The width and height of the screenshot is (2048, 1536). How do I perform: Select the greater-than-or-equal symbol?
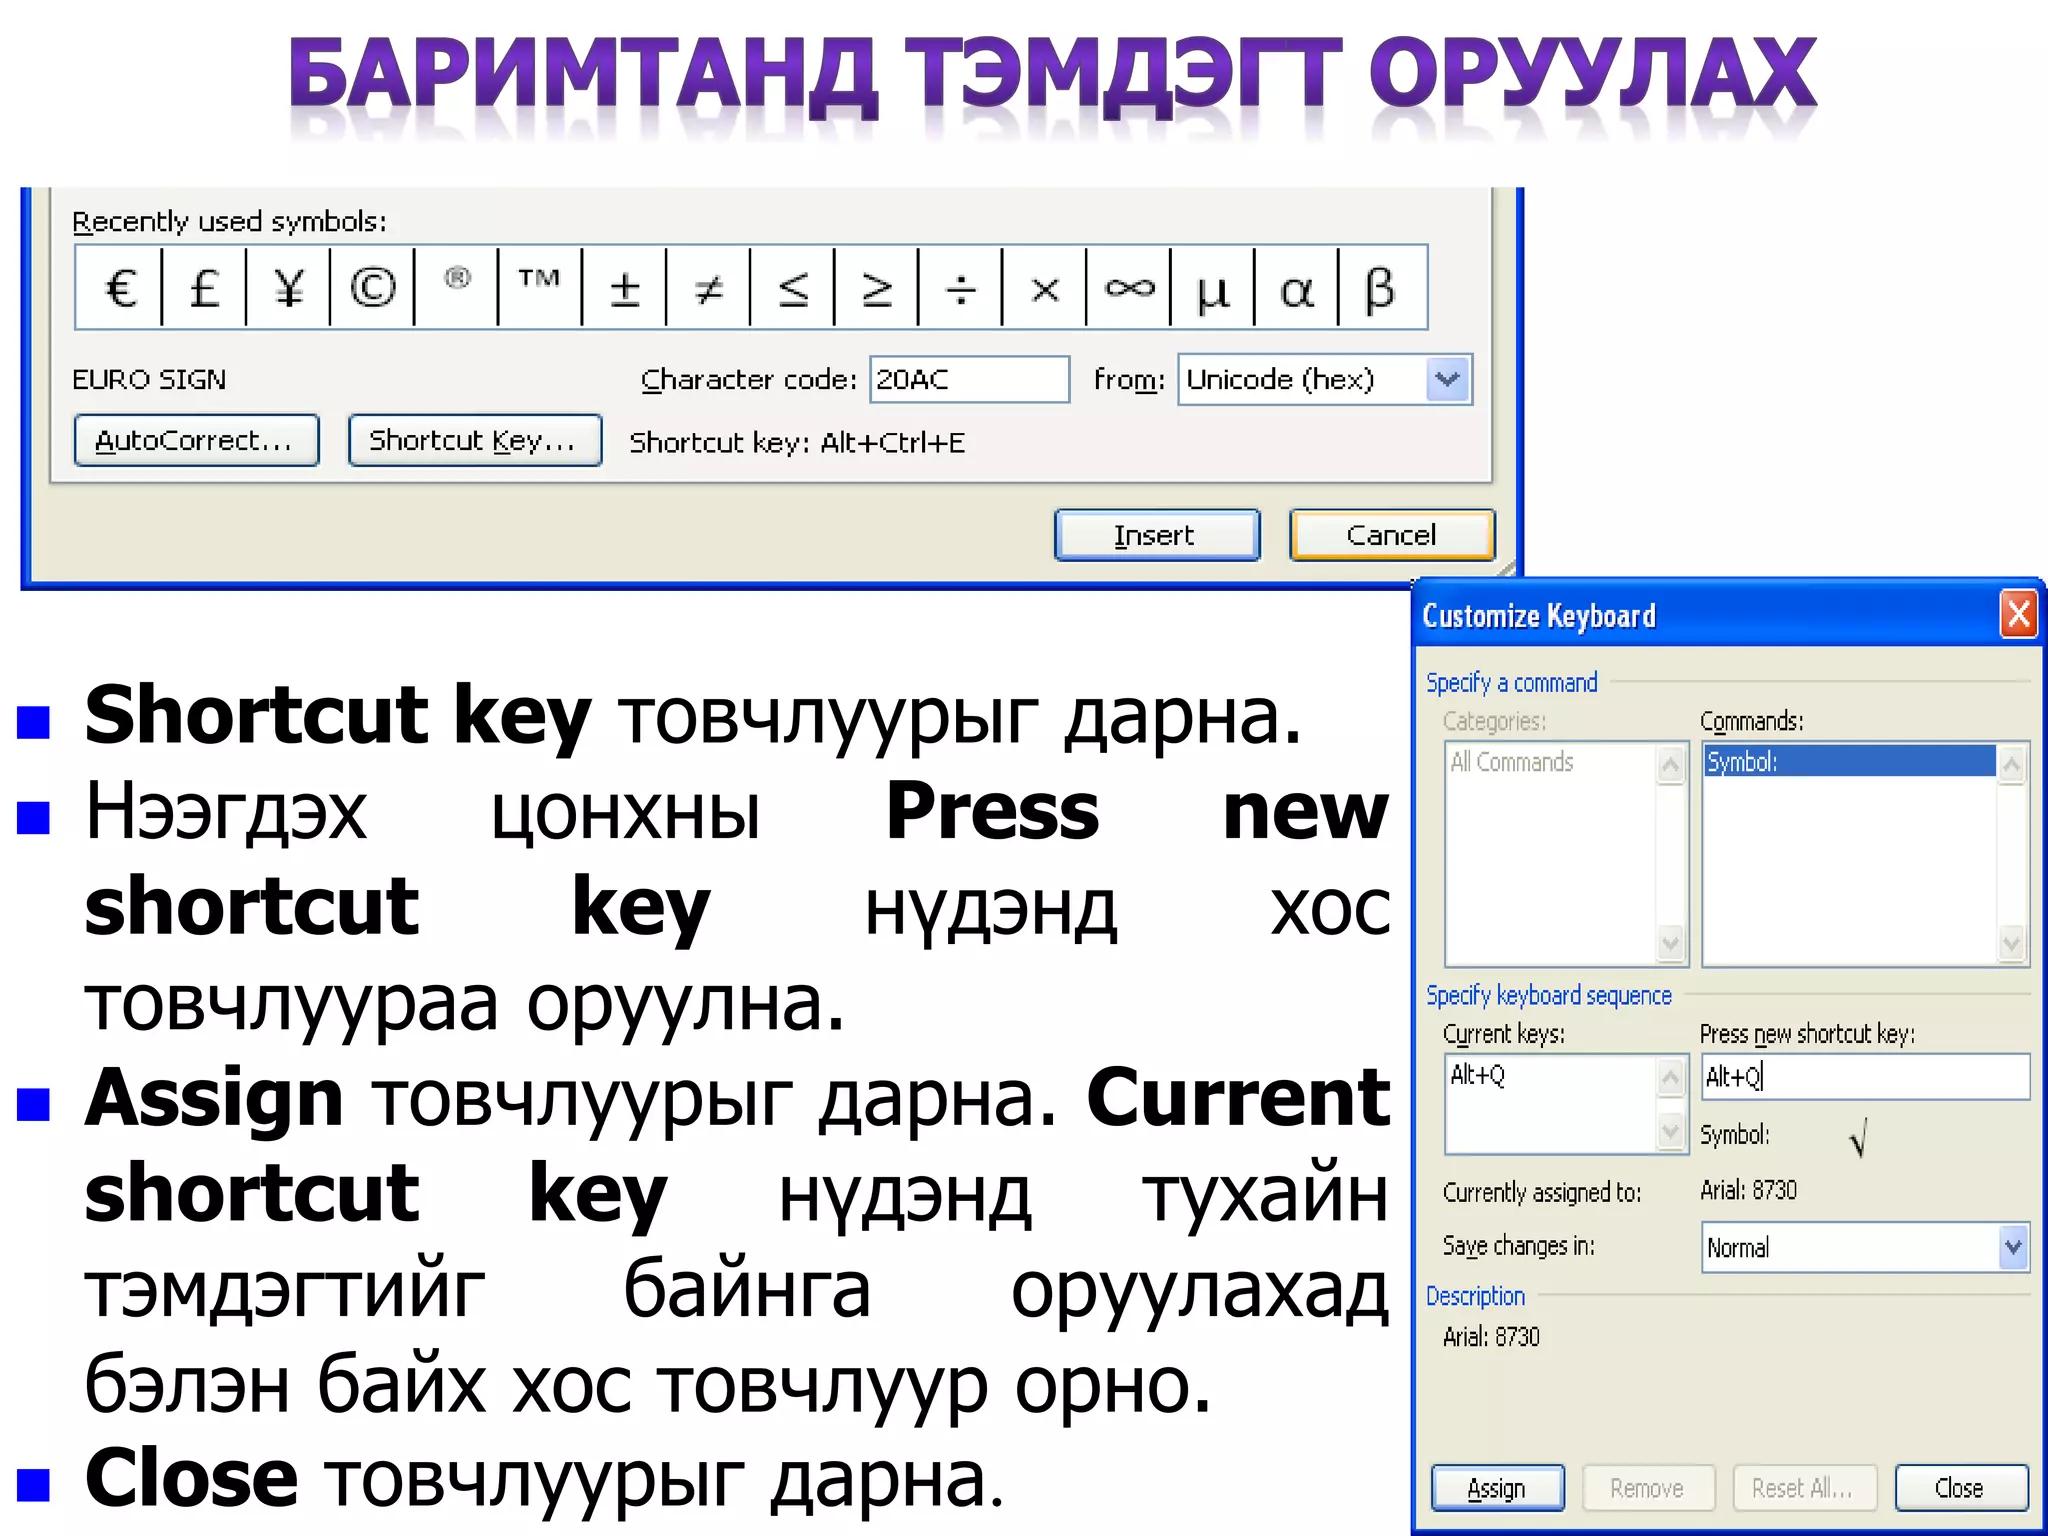(876, 288)
